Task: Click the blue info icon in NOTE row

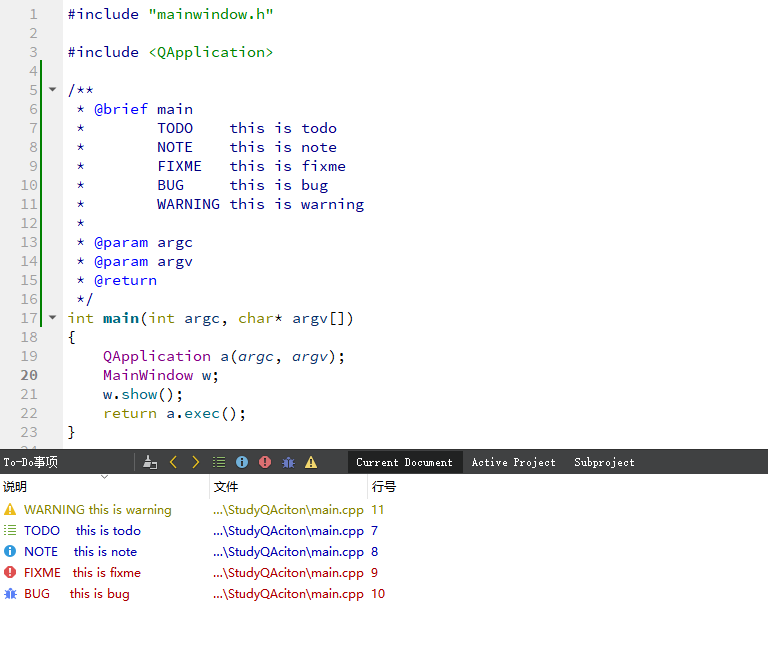Action: pos(10,551)
